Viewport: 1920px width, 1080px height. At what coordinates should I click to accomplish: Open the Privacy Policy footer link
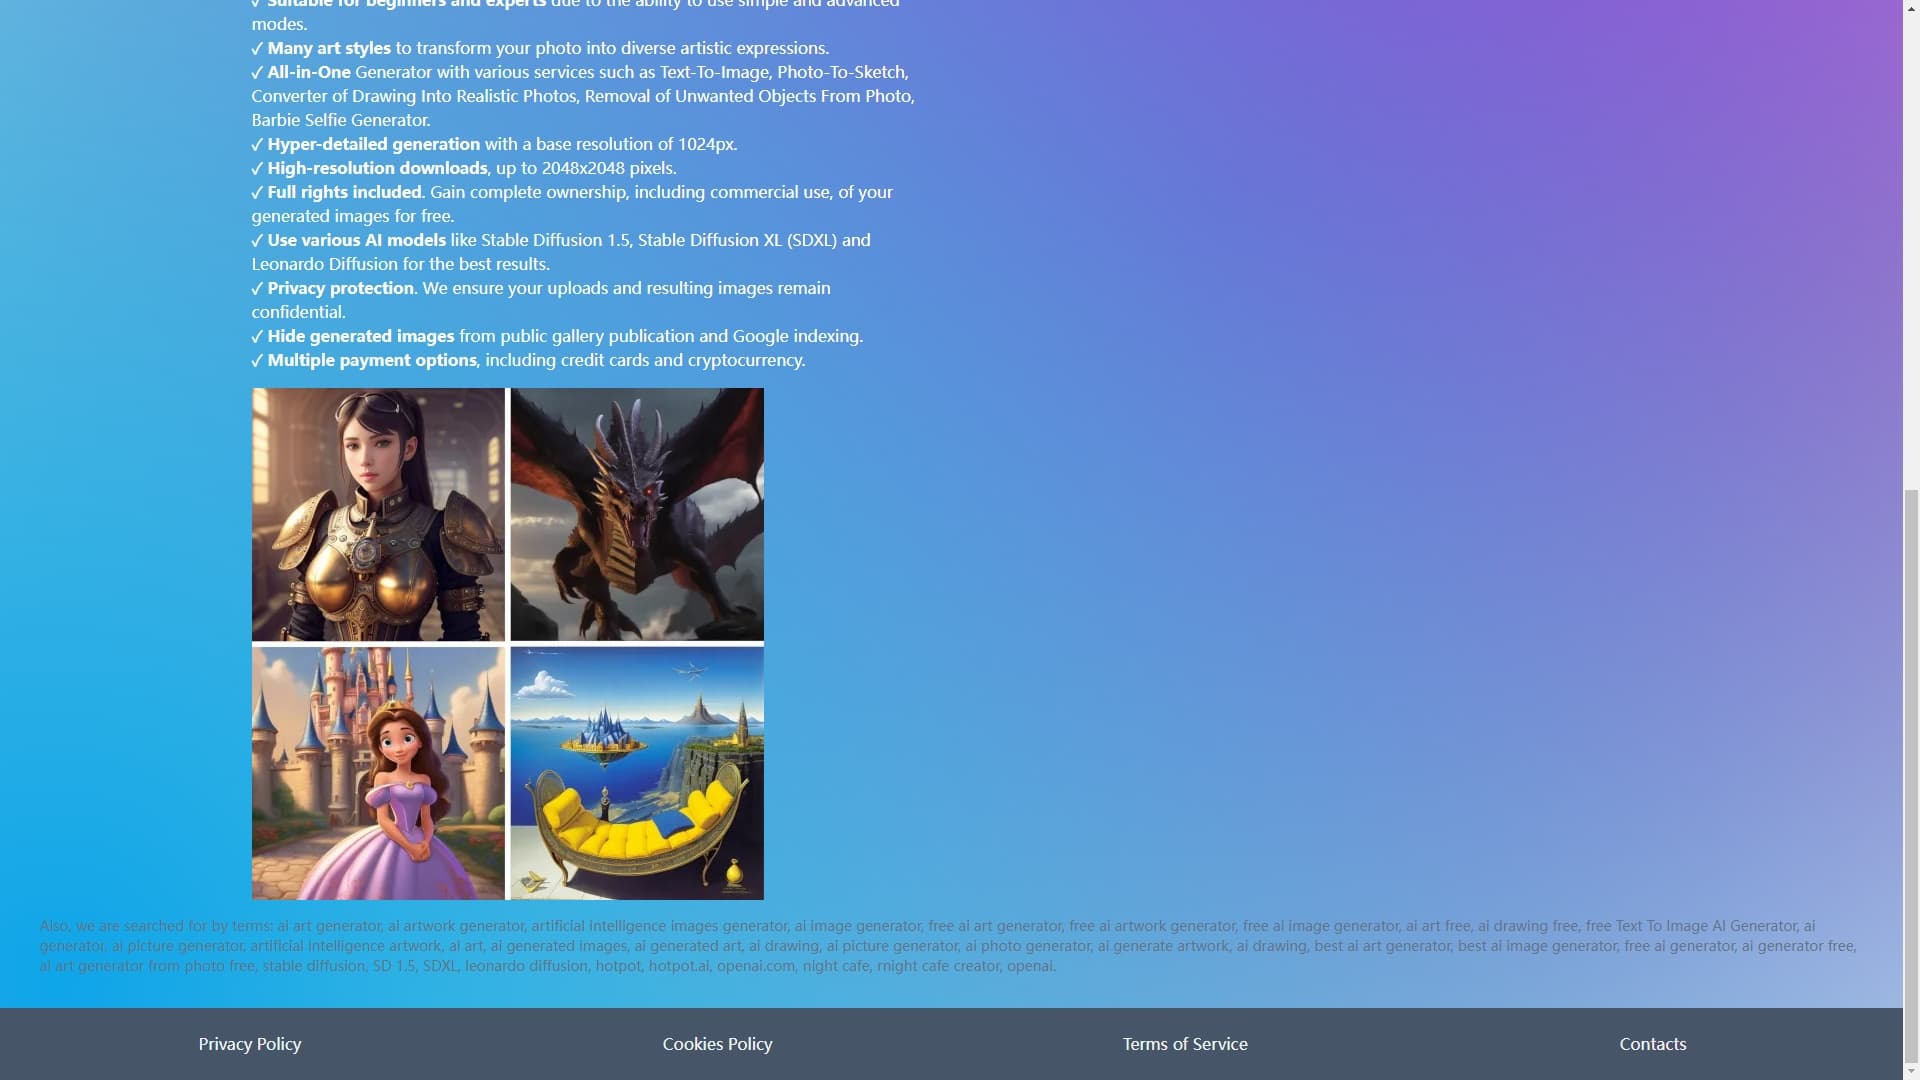click(x=249, y=1043)
